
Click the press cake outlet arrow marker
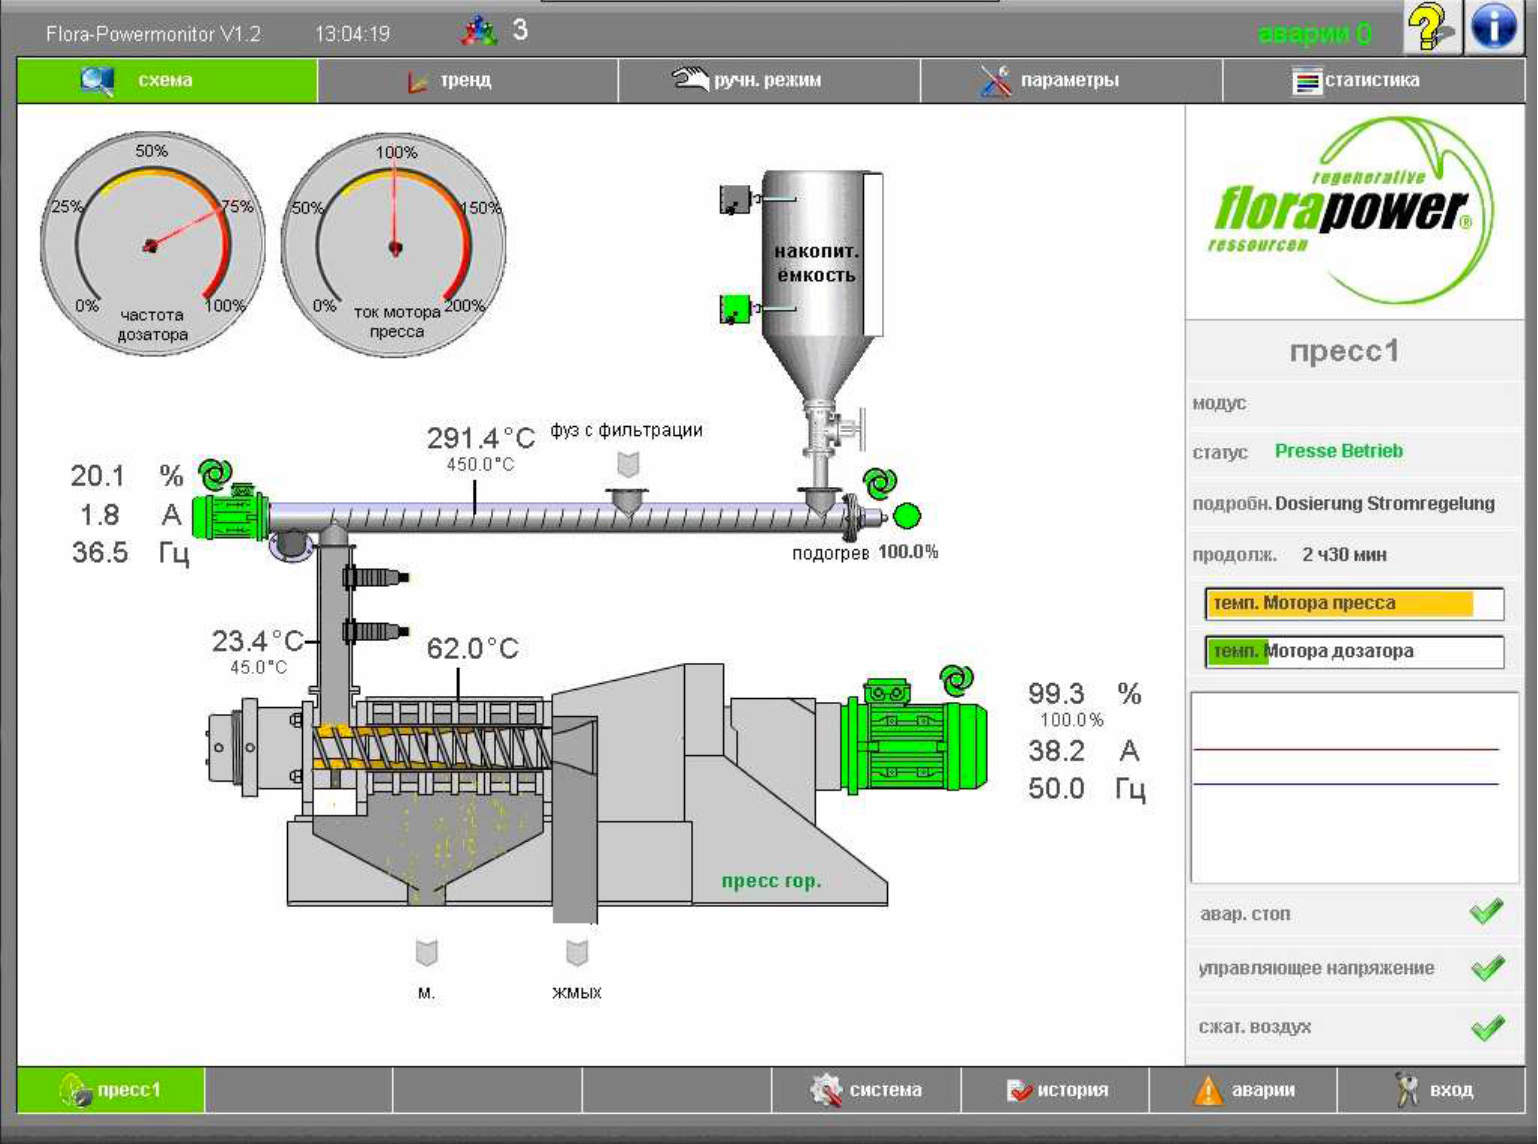pyautogui.click(x=577, y=953)
